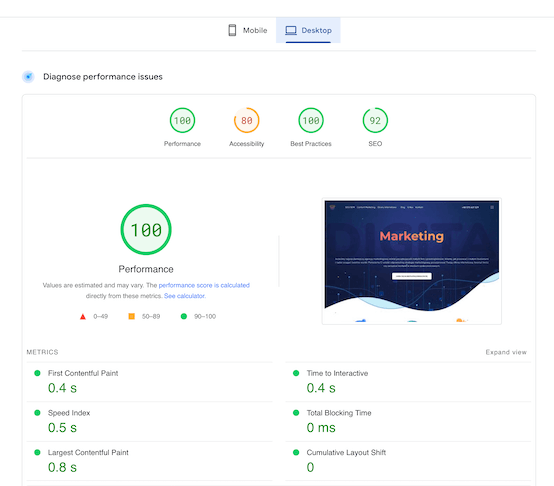Expand the First Contentful Paint metric
This screenshot has height=486, width=554.
(x=150, y=382)
